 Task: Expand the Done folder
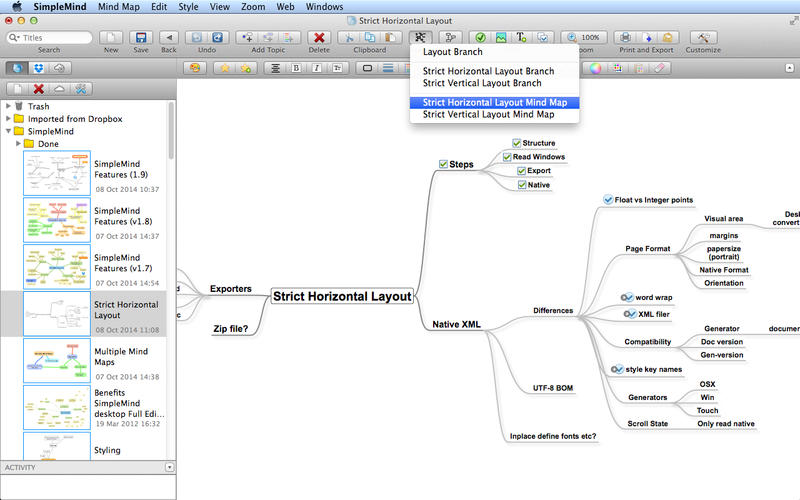(19, 144)
